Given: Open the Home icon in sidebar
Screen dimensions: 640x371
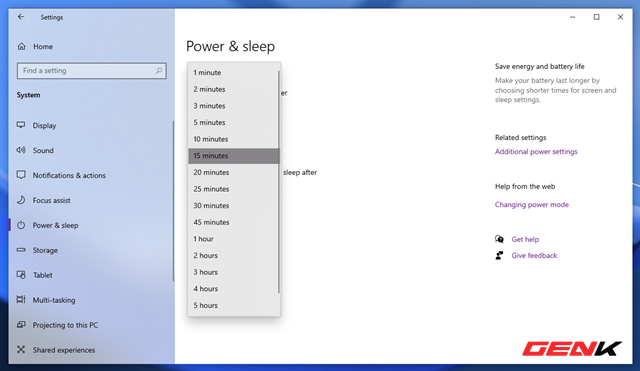Looking at the screenshot, I should (x=21, y=47).
